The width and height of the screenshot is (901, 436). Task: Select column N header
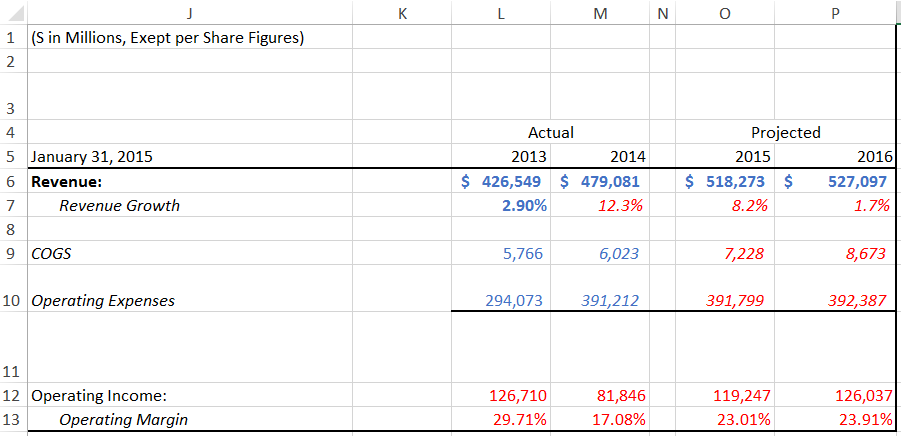click(663, 14)
